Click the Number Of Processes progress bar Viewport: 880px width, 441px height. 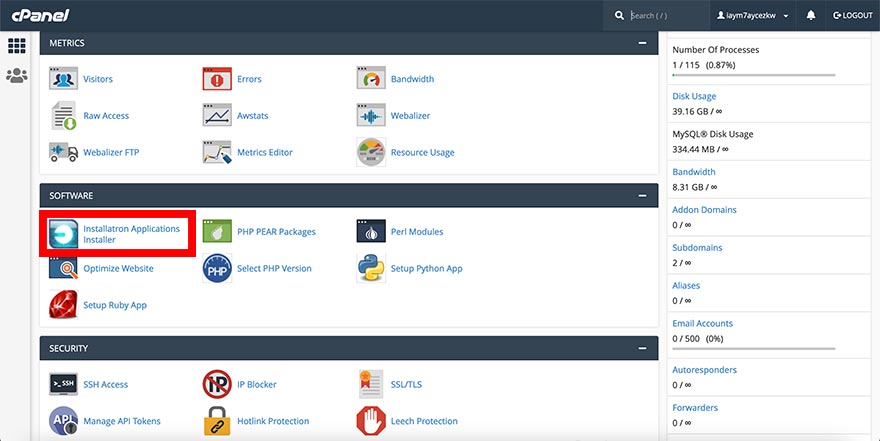click(754, 75)
